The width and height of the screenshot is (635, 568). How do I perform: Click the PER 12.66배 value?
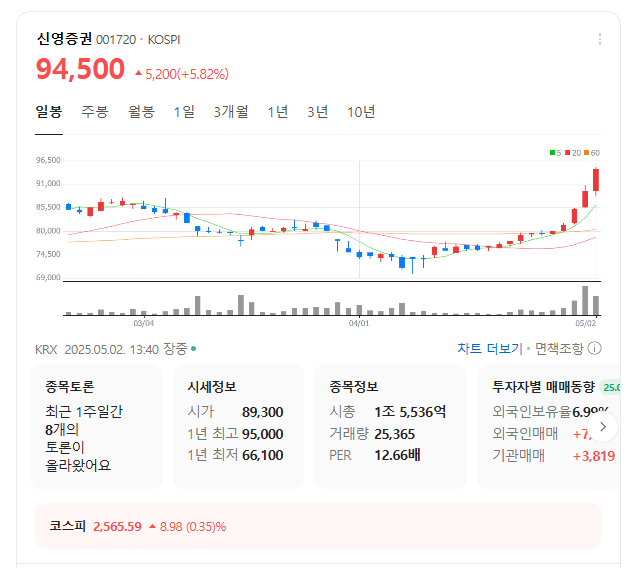[x=397, y=455]
